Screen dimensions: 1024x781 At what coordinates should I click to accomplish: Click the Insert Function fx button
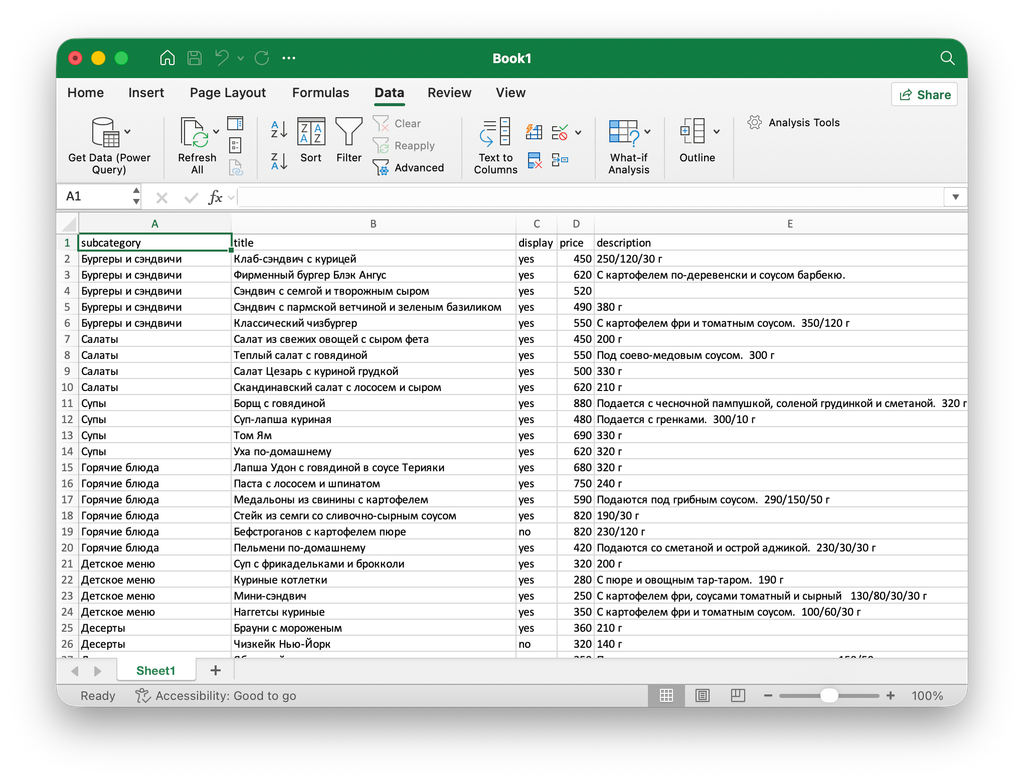[215, 197]
